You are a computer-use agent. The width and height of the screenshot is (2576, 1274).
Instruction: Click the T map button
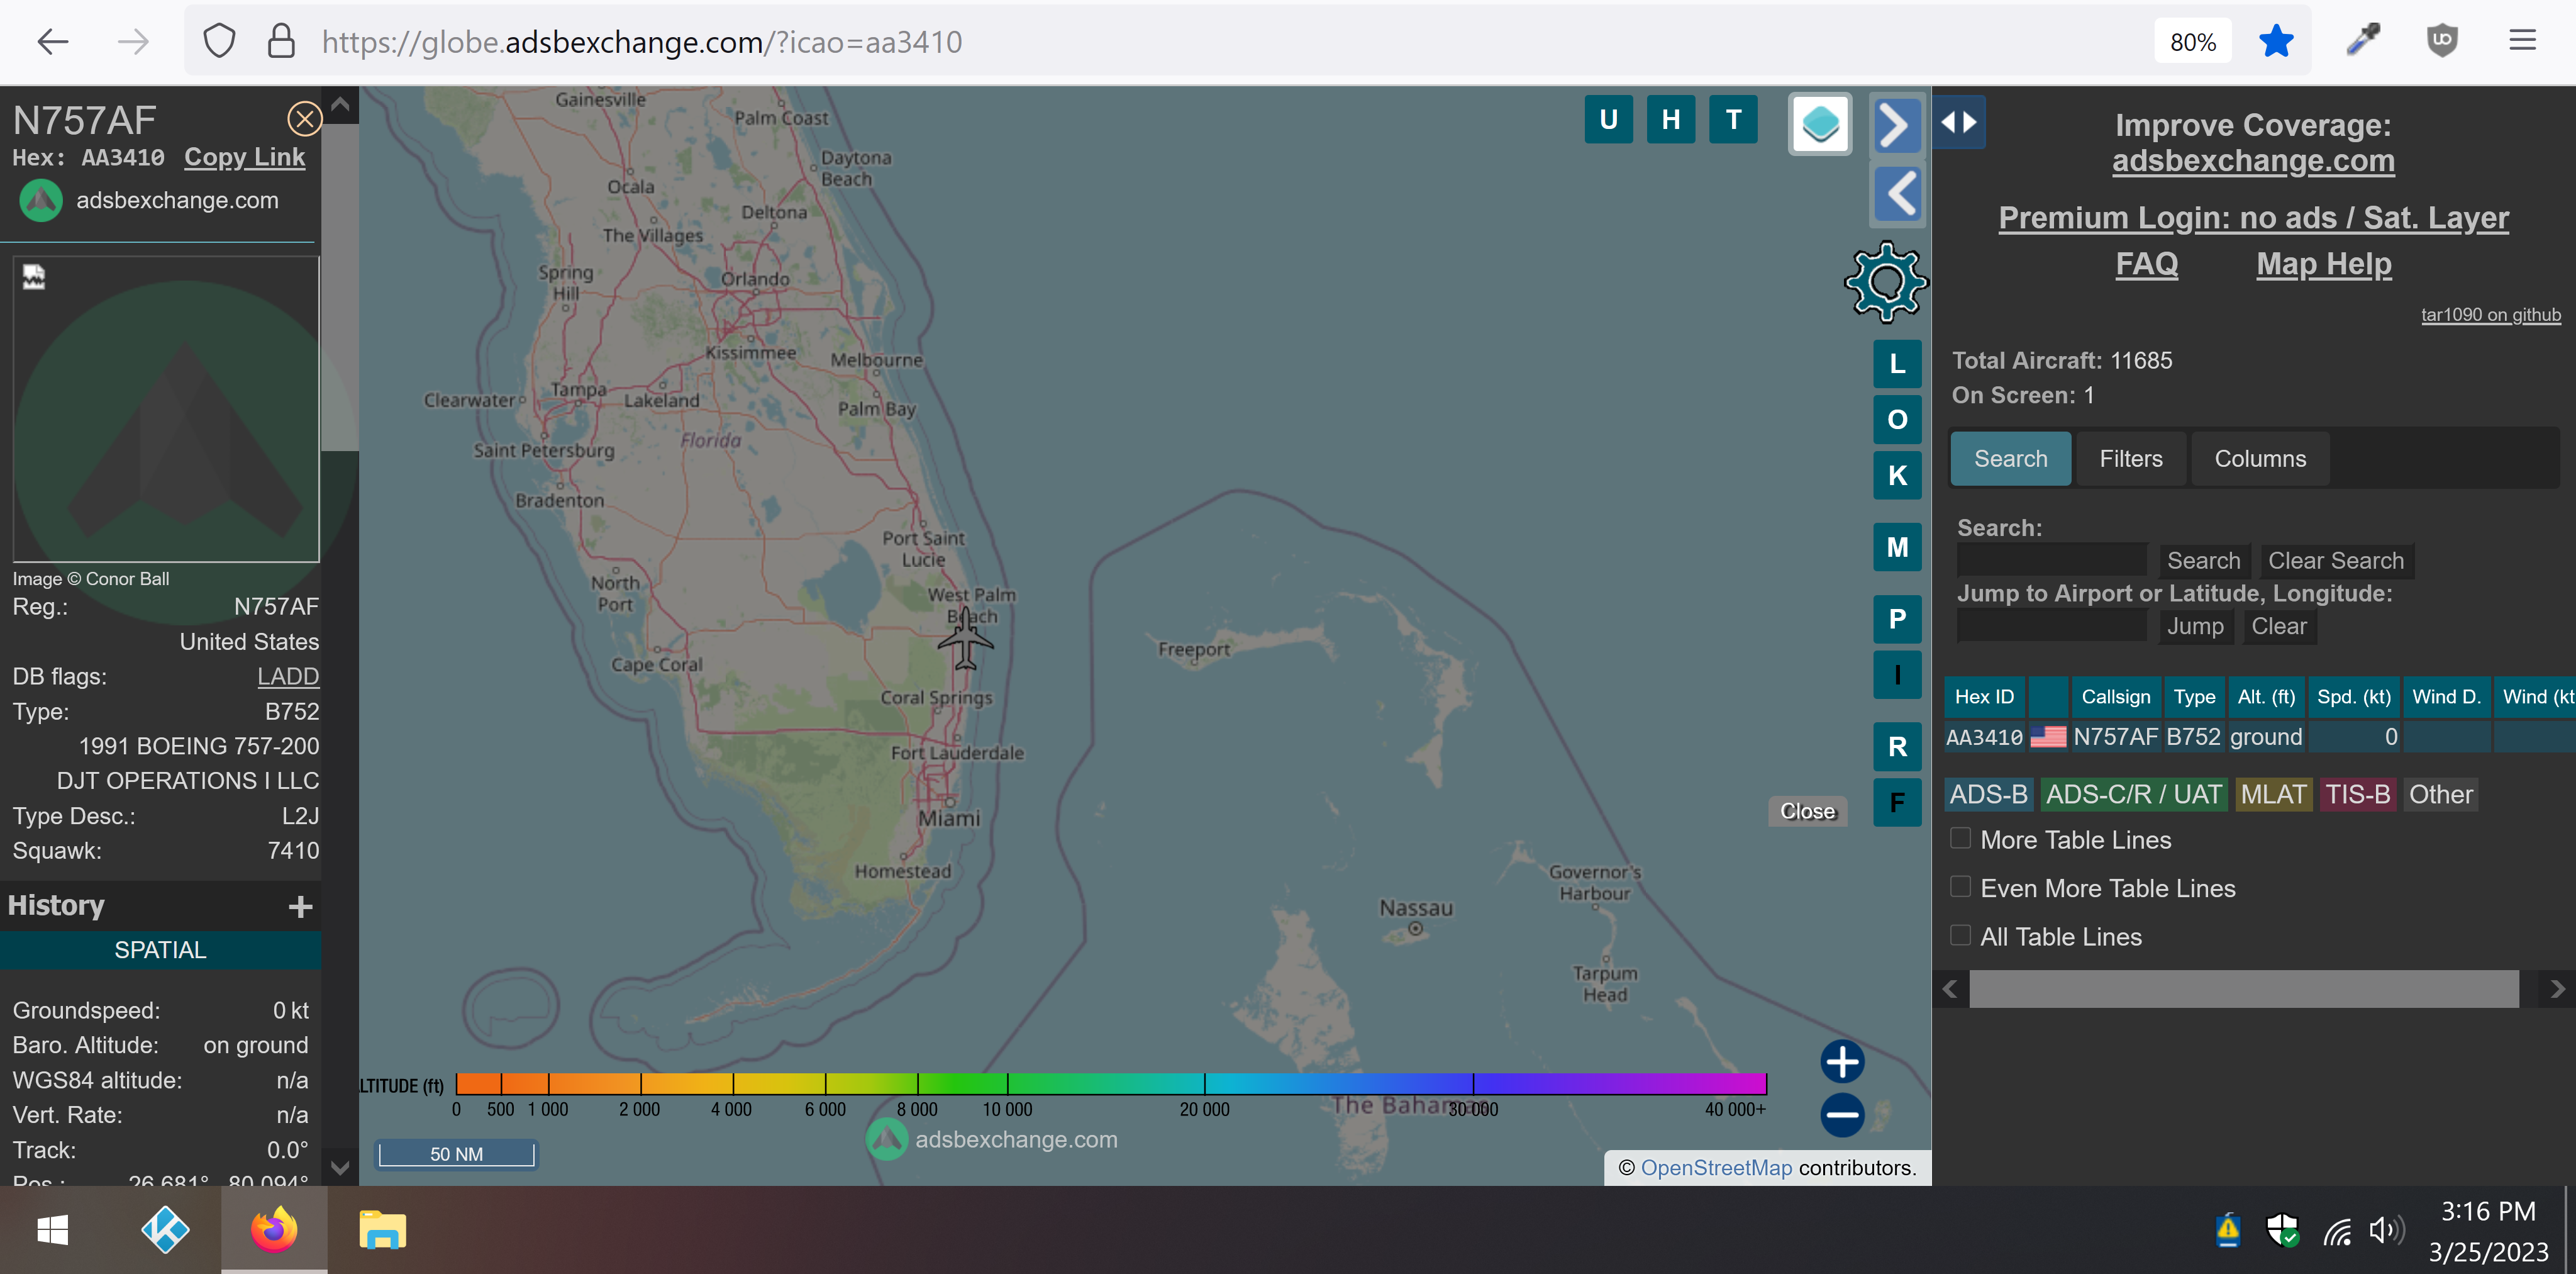(1733, 120)
